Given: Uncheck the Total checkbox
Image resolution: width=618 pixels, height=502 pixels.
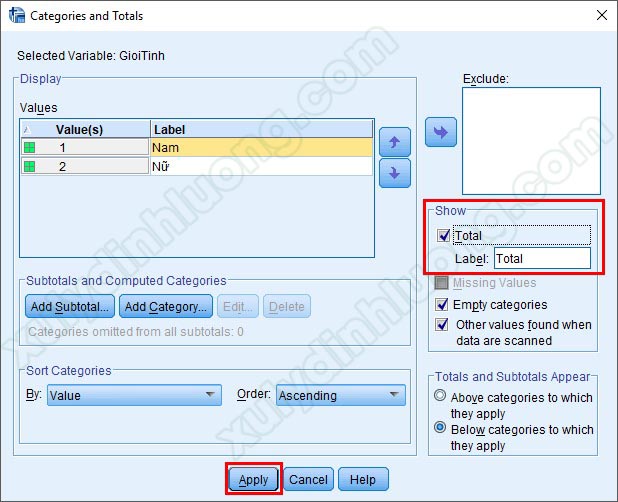Looking at the screenshot, I should click(x=443, y=235).
